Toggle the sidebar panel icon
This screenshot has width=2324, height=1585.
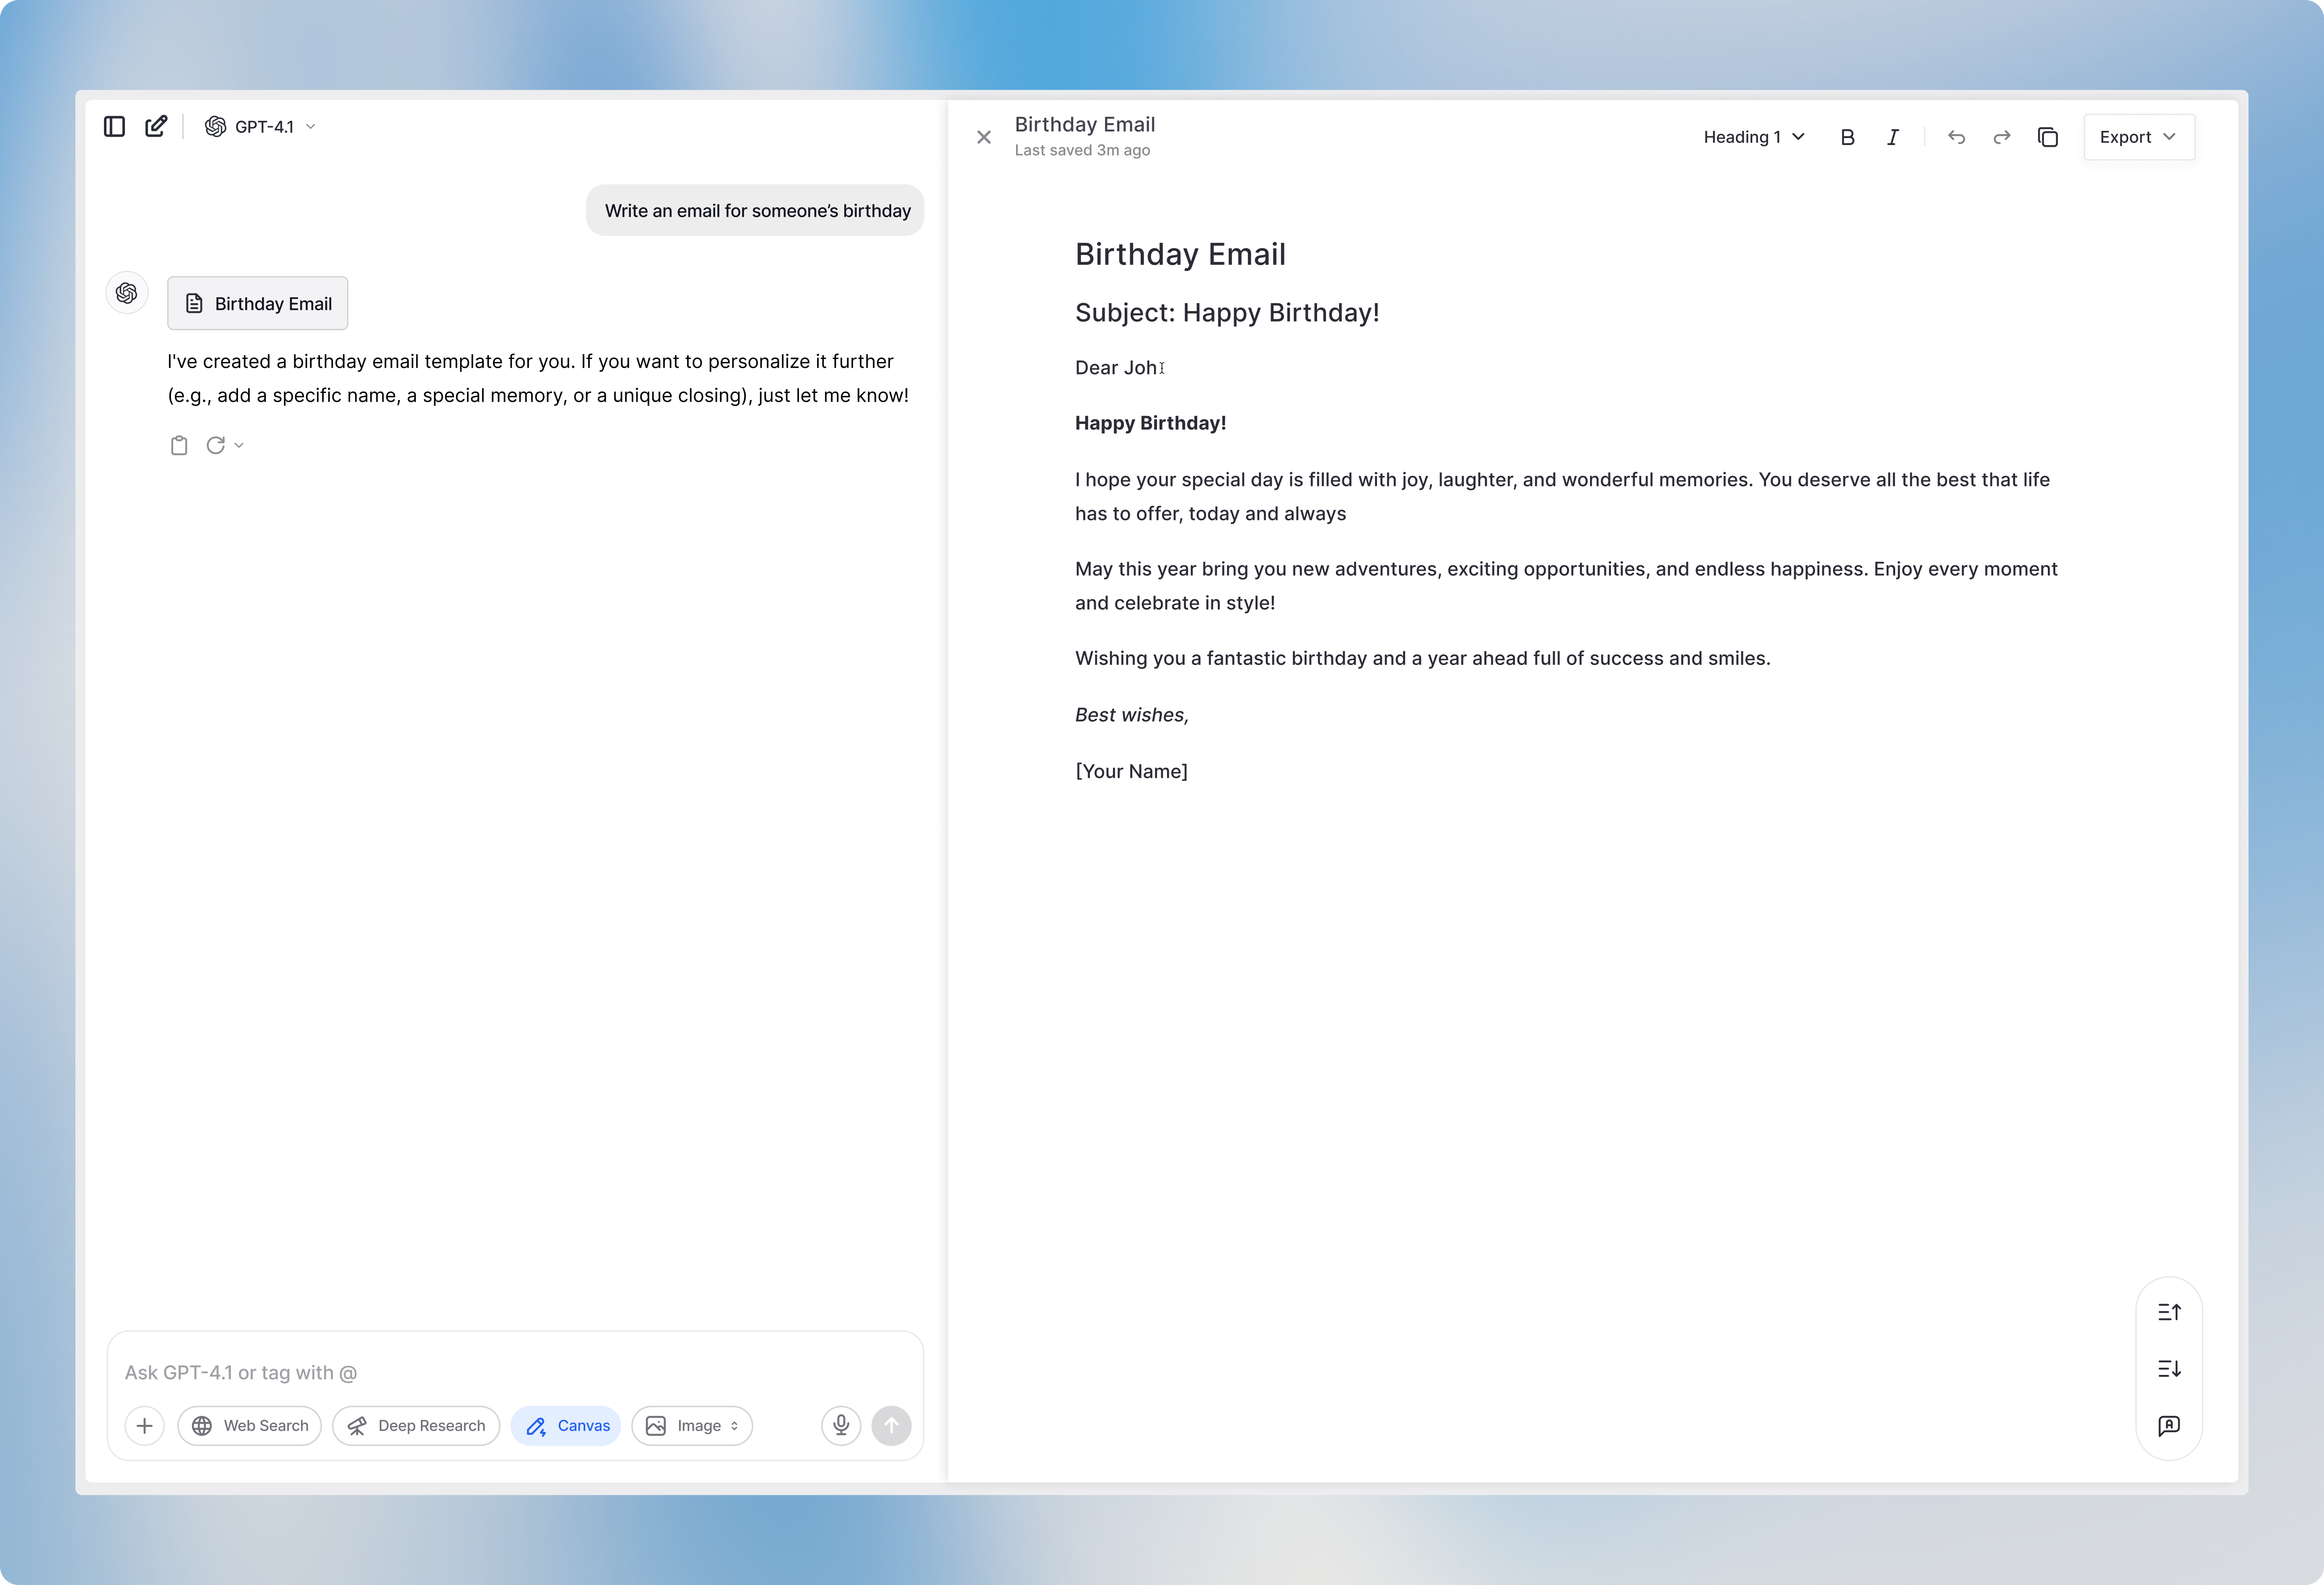click(114, 126)
